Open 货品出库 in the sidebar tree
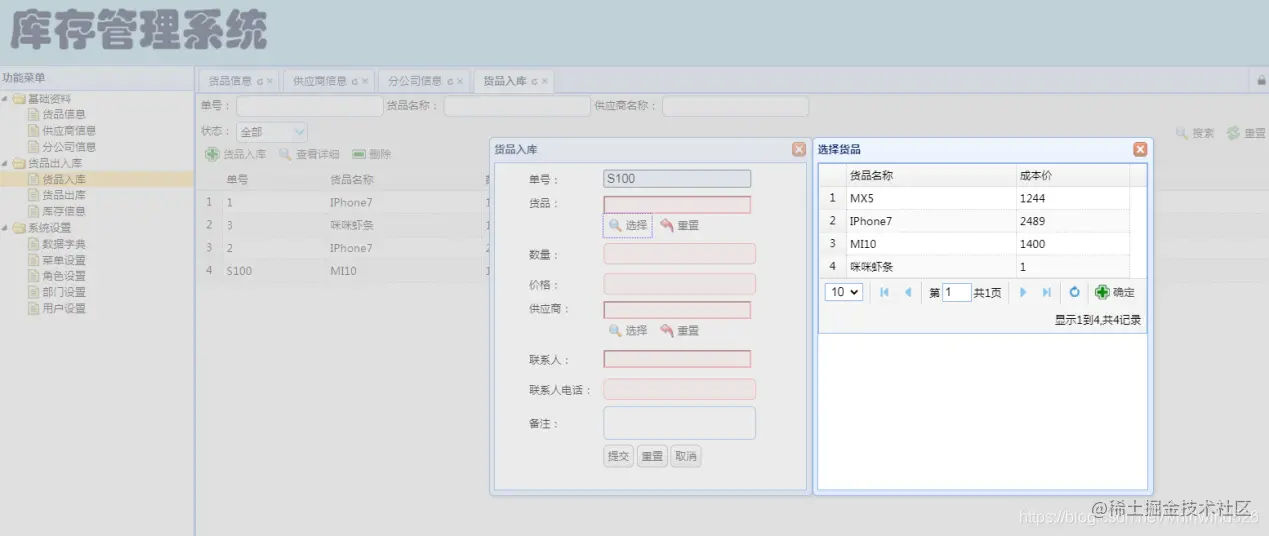This screenshot has width=1269, height=536. [63, 195]
